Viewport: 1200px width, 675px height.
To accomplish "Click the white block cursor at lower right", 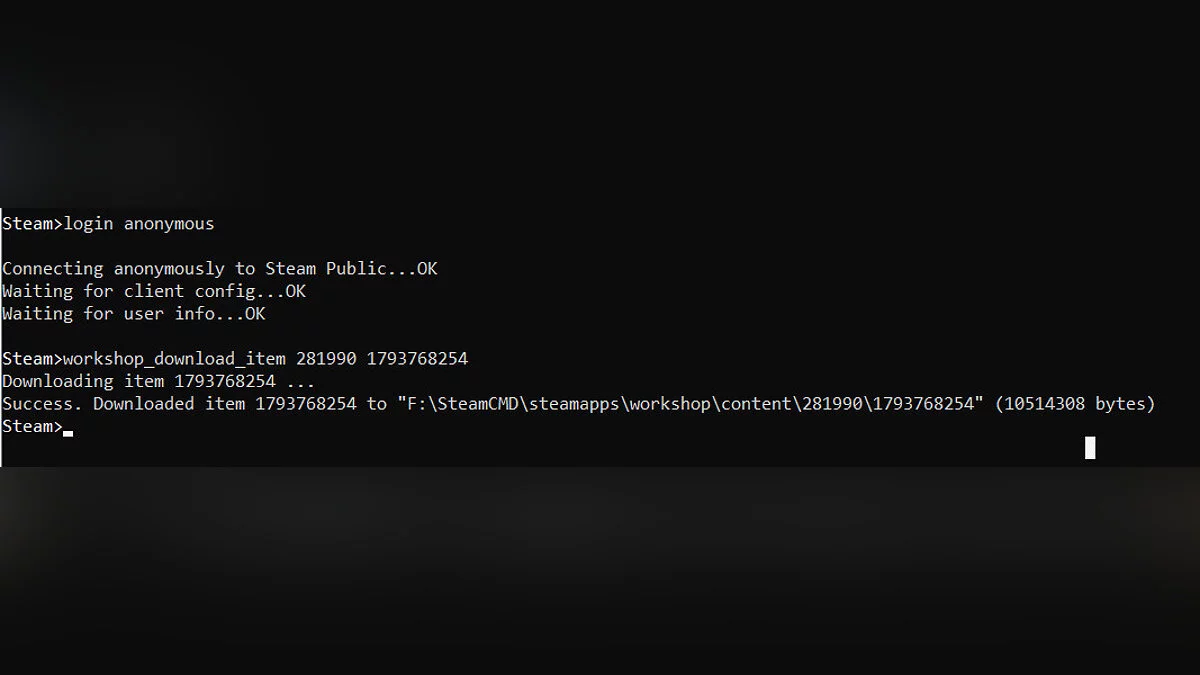I will (x=1090, y=448).
